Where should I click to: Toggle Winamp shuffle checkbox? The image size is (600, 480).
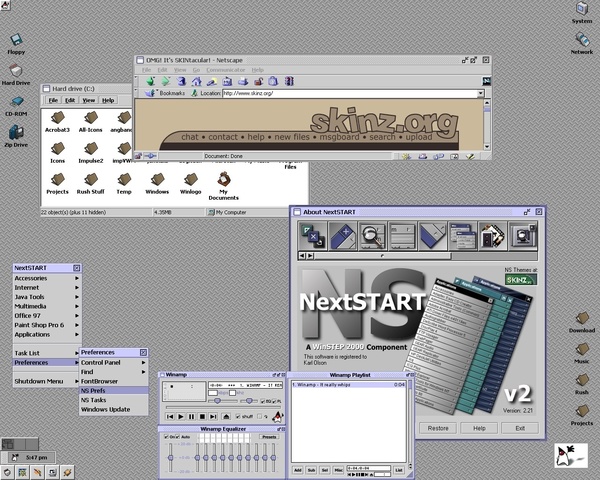tap(238, 416)
